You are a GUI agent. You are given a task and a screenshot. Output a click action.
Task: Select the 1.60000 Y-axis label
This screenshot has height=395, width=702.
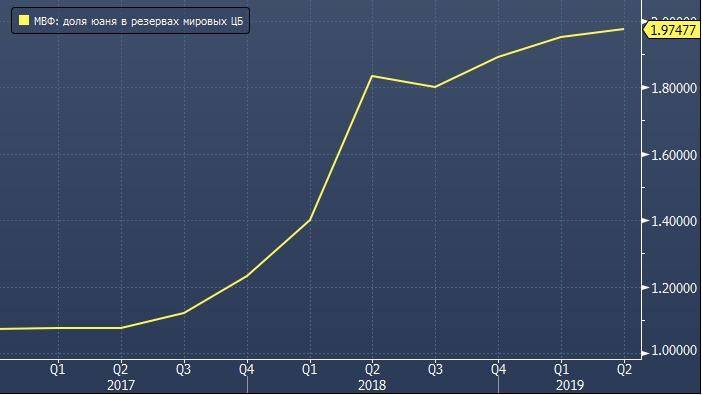click(x=674, y=155)
